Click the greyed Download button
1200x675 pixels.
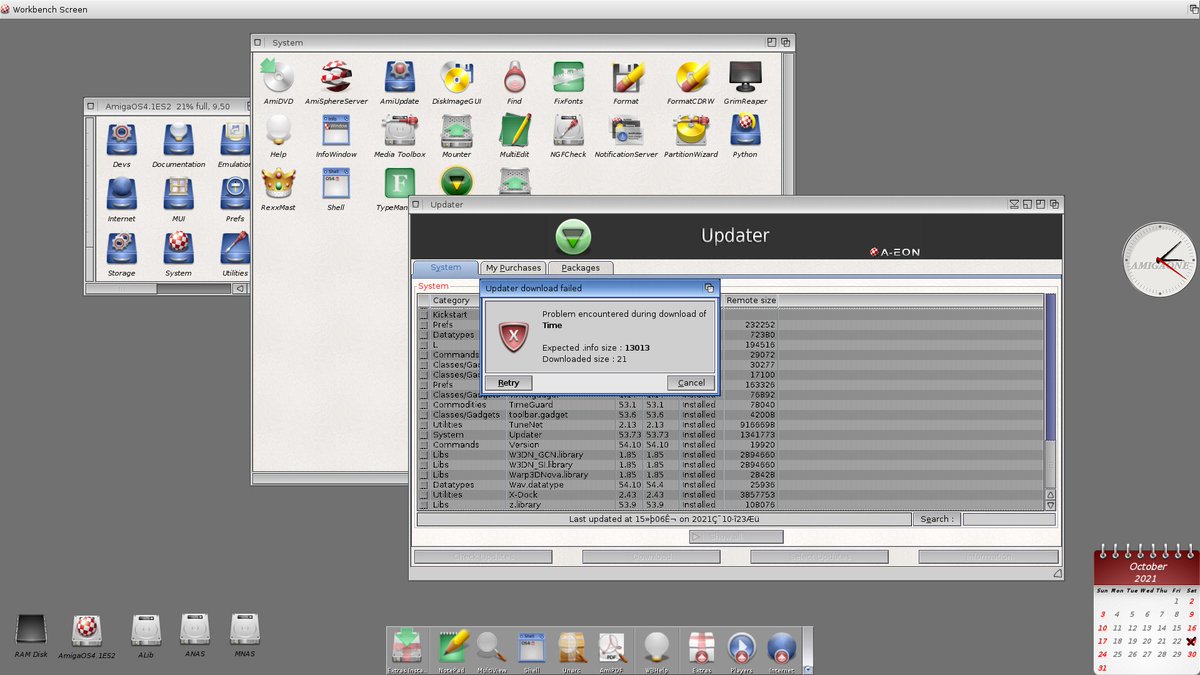(652, 557)
